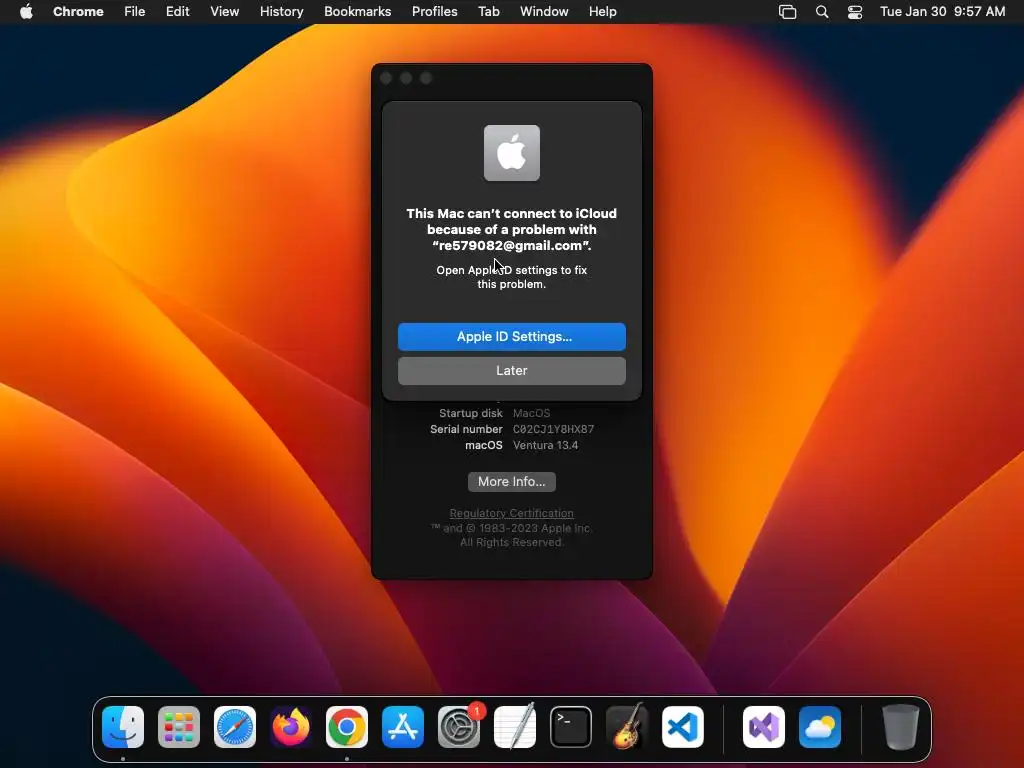1024x768 pixels.
Task: Launch Firefox from the Dock
Action: pyautogui.click(x=291, y=727)
